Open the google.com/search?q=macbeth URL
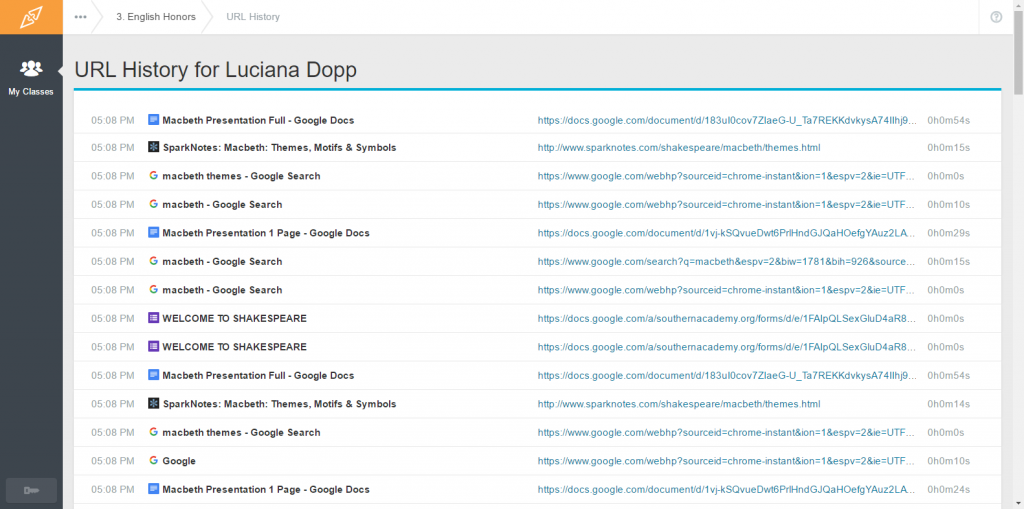Image resolution: width=1024 pixels, height=509 pixels. coord(726,261)
